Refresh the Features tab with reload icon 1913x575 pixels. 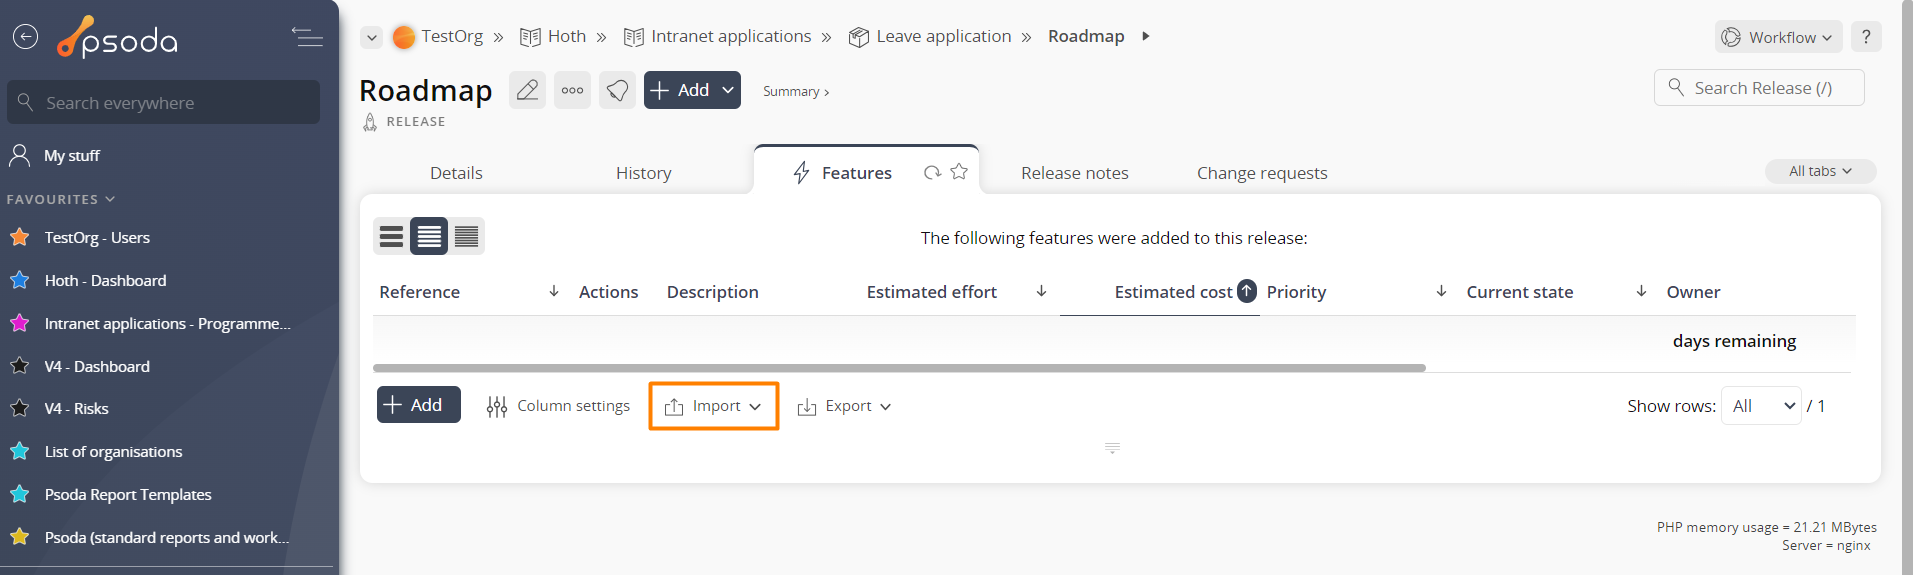pyautogui.click(x=932, y=172)
